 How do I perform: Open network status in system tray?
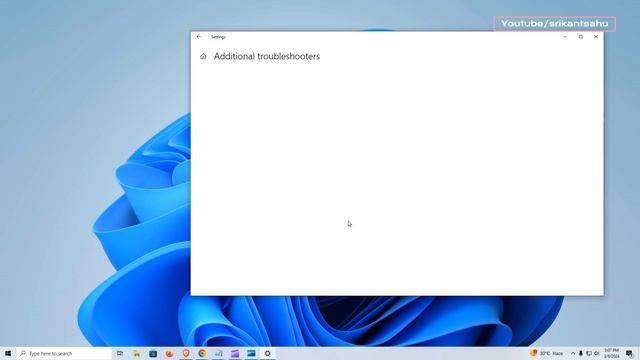coord(589,353)
